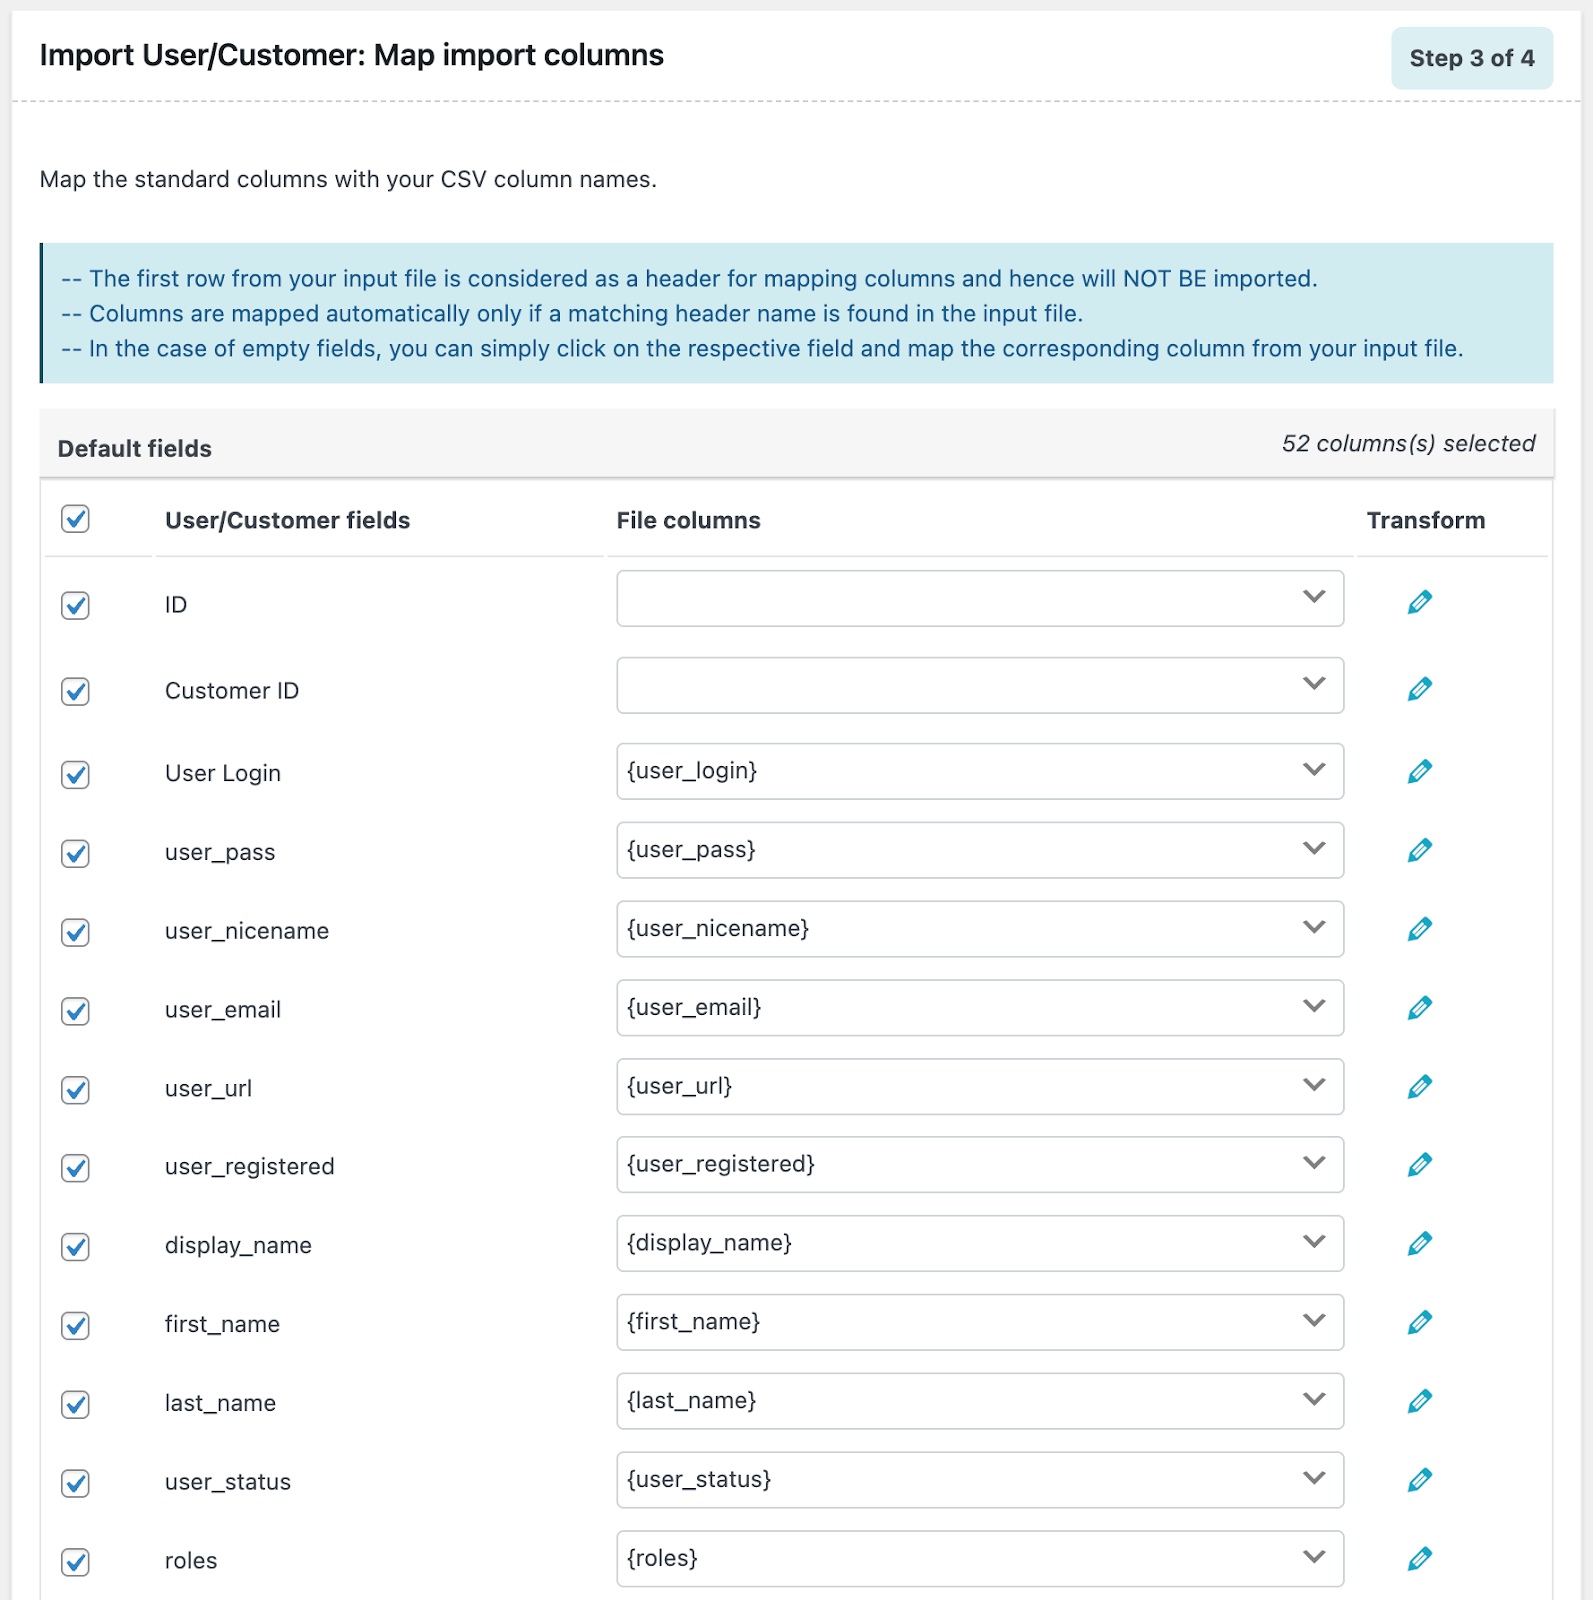Screen dimensions: 1593x1600
Task: Click the Default fields section header
Action: (x=135, y=449)
